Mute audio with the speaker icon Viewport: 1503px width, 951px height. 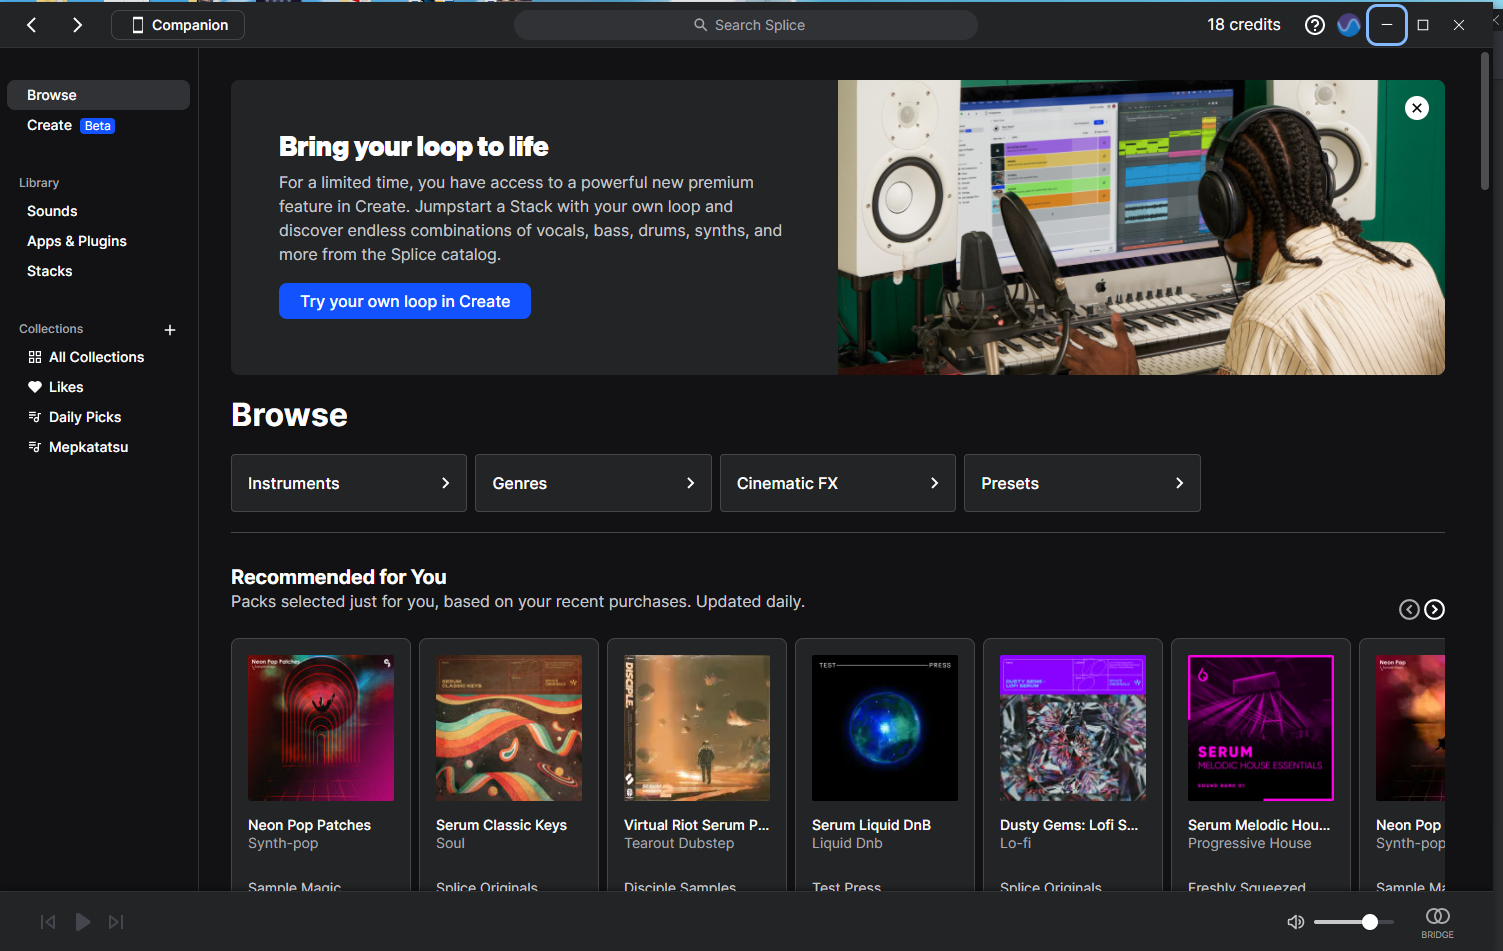pos(1296,922)
